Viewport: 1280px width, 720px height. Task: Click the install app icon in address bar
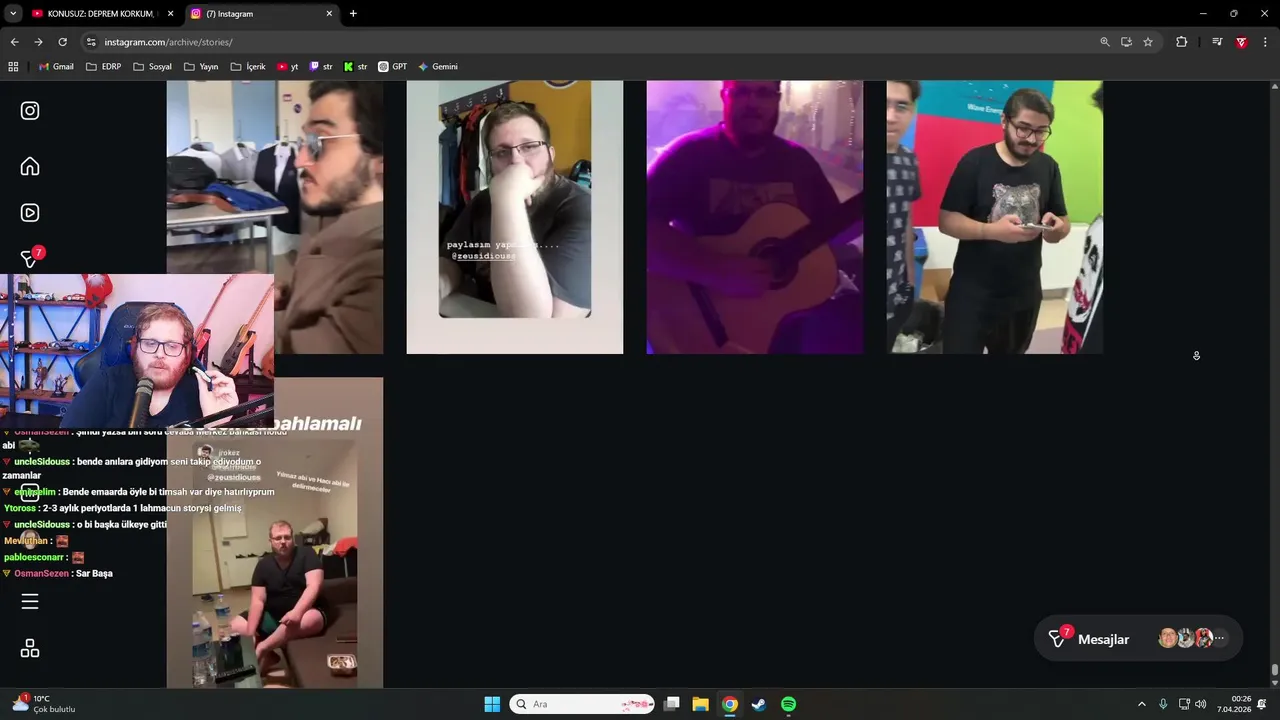(1126, 42)
